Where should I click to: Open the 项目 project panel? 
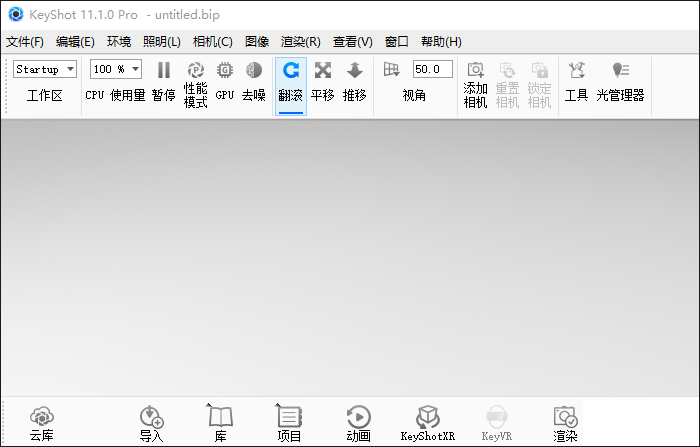tap(289, 423)
